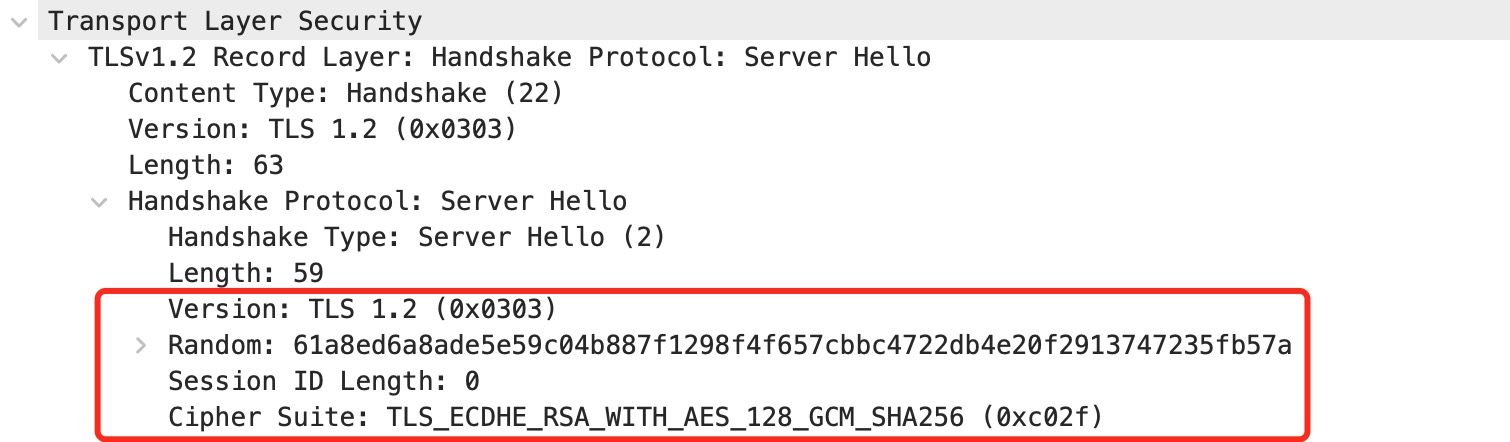
Task: Collapse Handshake Protocol: Server Hello arrow
Action: (x=100, y=202)
